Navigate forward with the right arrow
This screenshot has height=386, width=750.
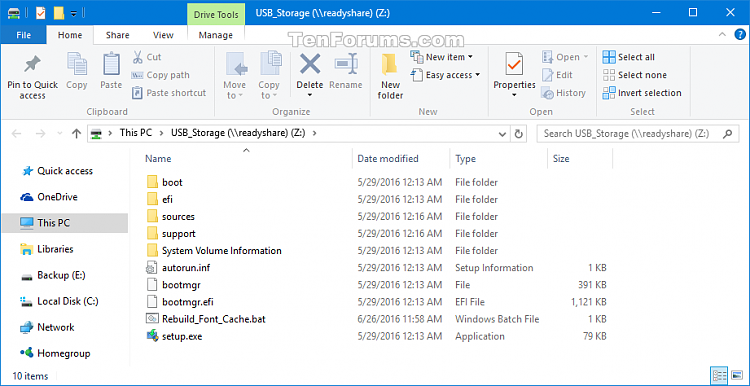click(x=42, y=134)
